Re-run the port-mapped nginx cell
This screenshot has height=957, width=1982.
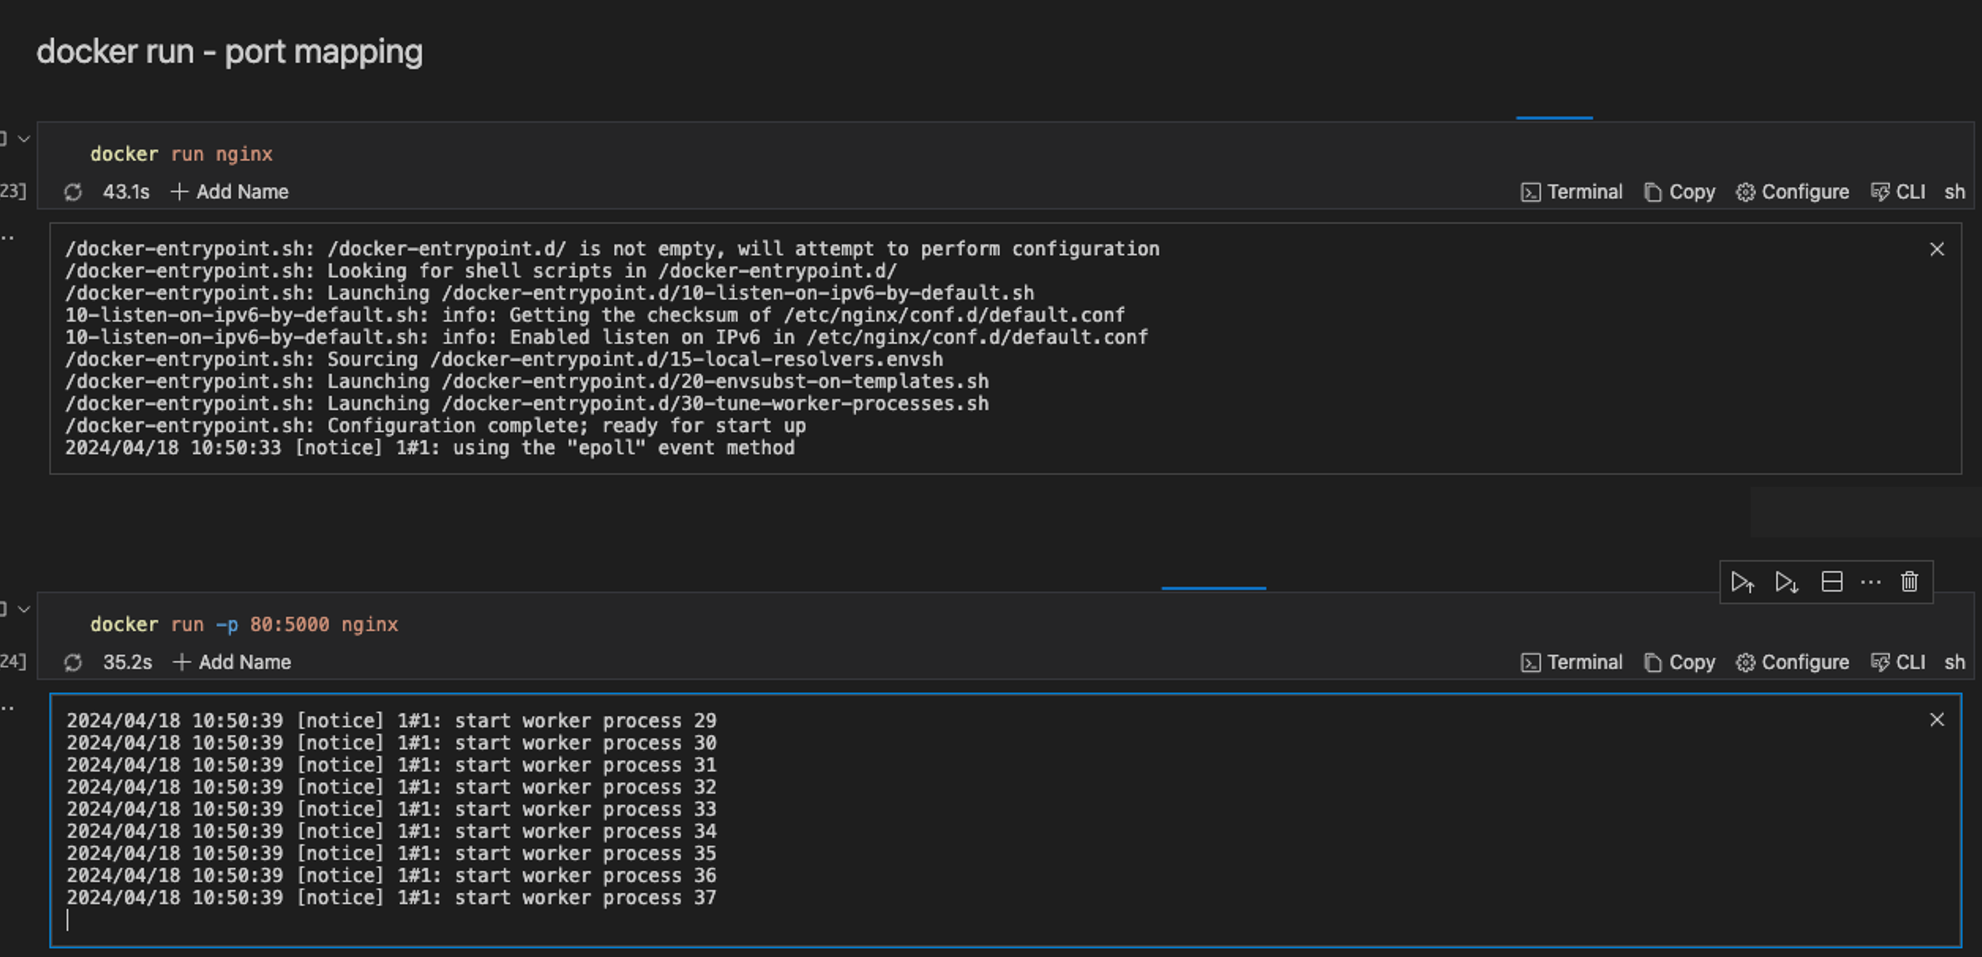coord(72,662)
